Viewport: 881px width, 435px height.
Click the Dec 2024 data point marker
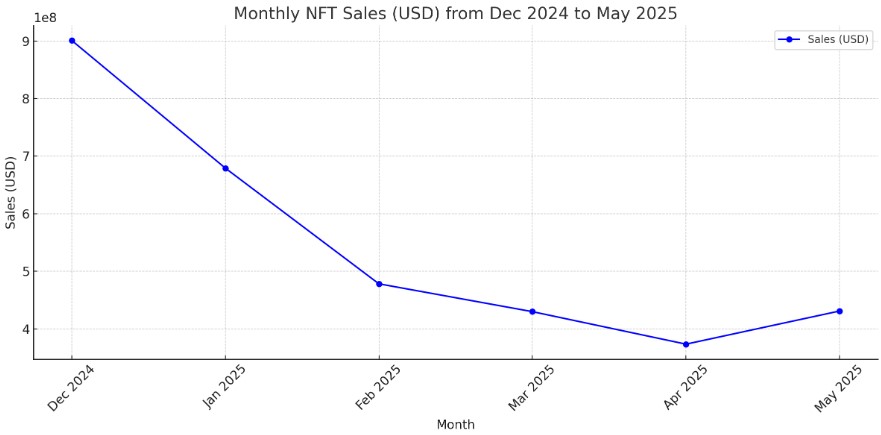tap(72, 41)
